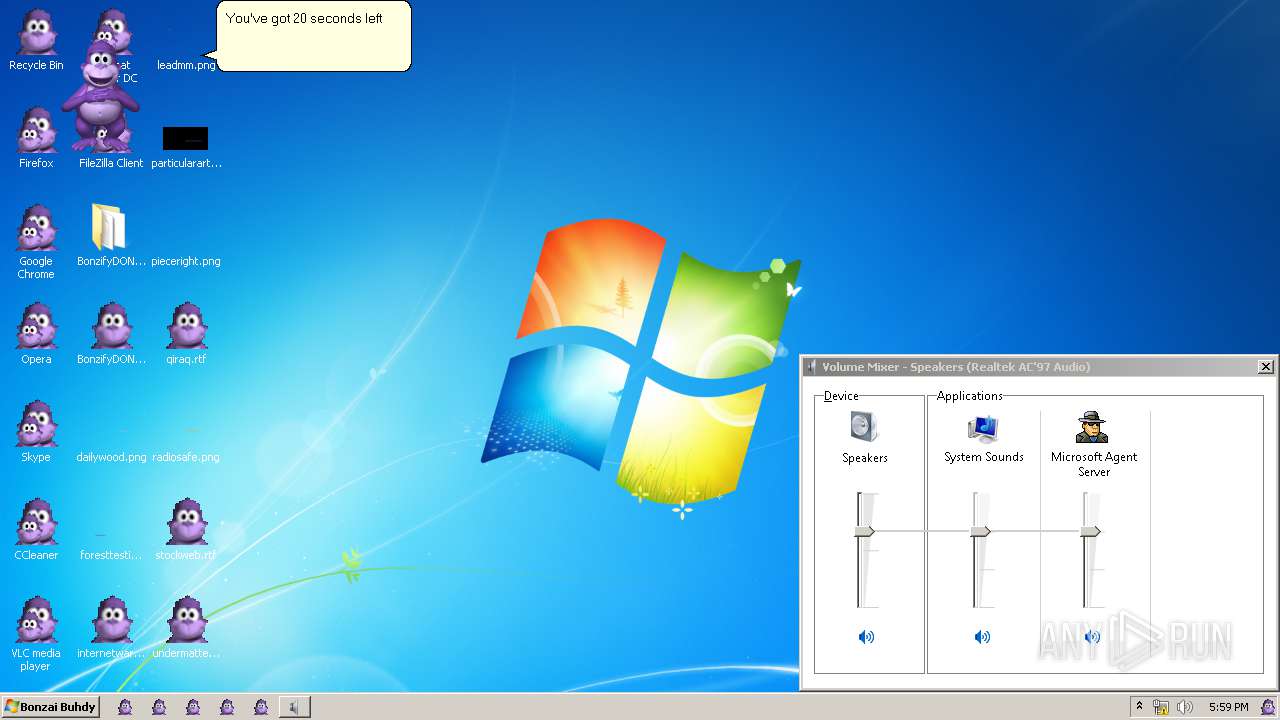Mute System Sounds in the mixer
The image size is (1280, 720).
coord(982,637)
